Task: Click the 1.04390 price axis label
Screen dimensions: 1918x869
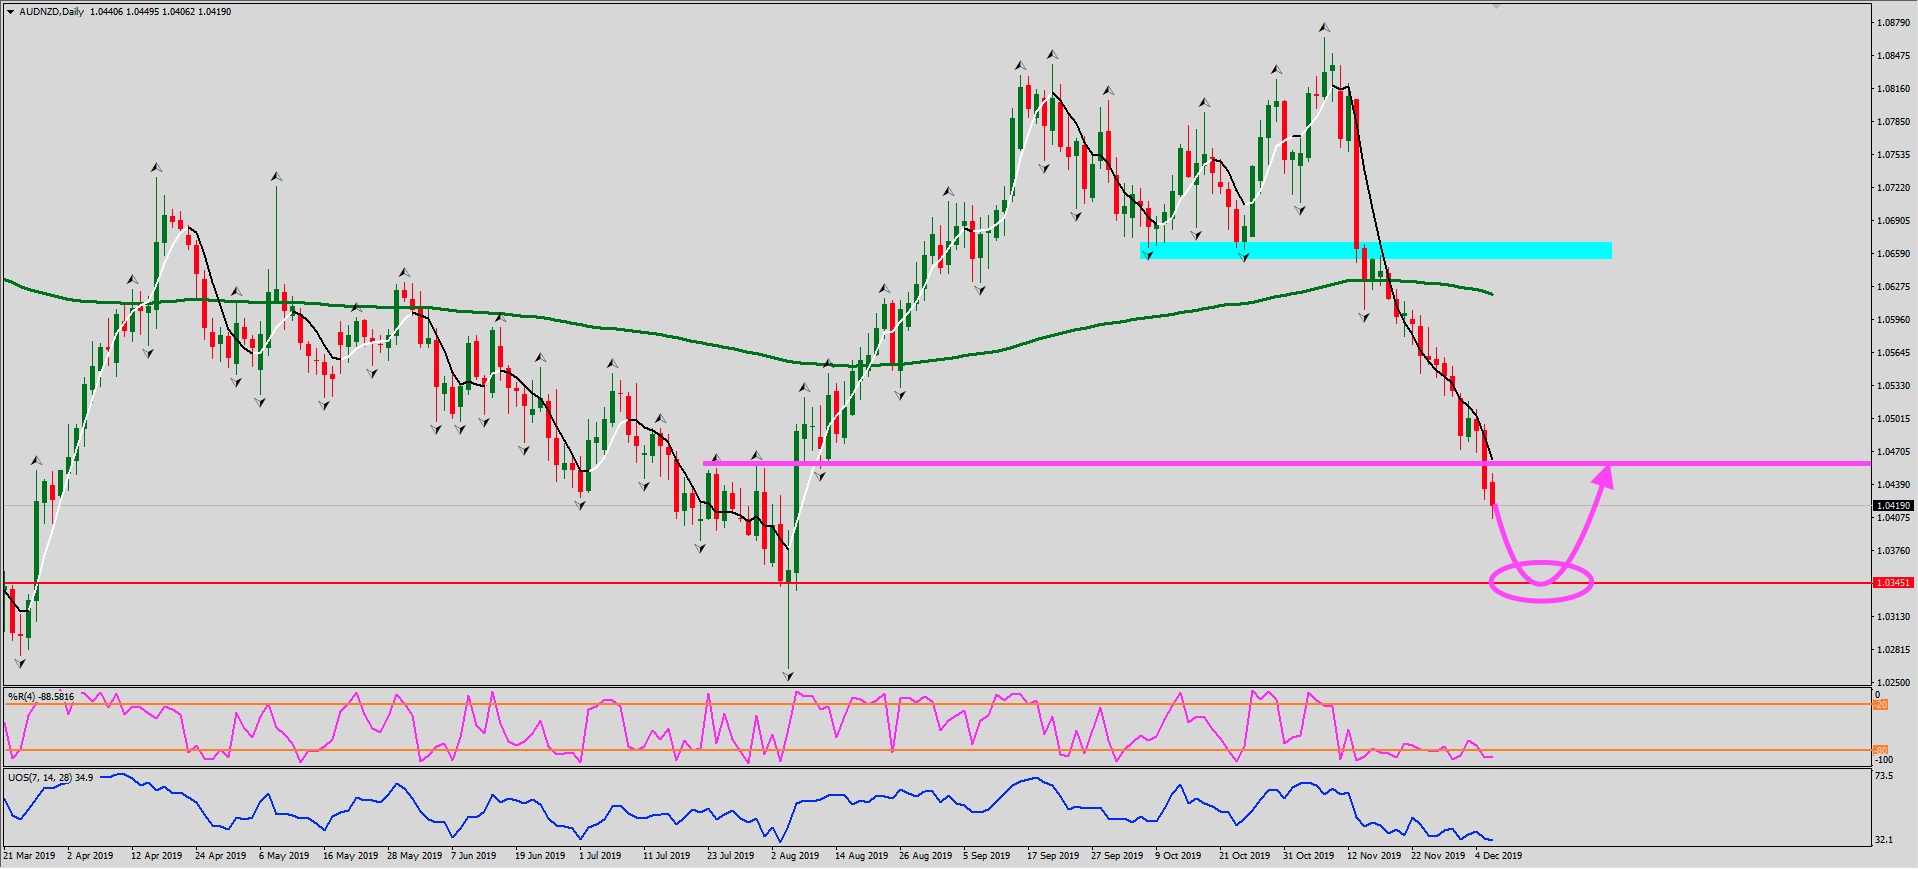Action: (1893, 484)
